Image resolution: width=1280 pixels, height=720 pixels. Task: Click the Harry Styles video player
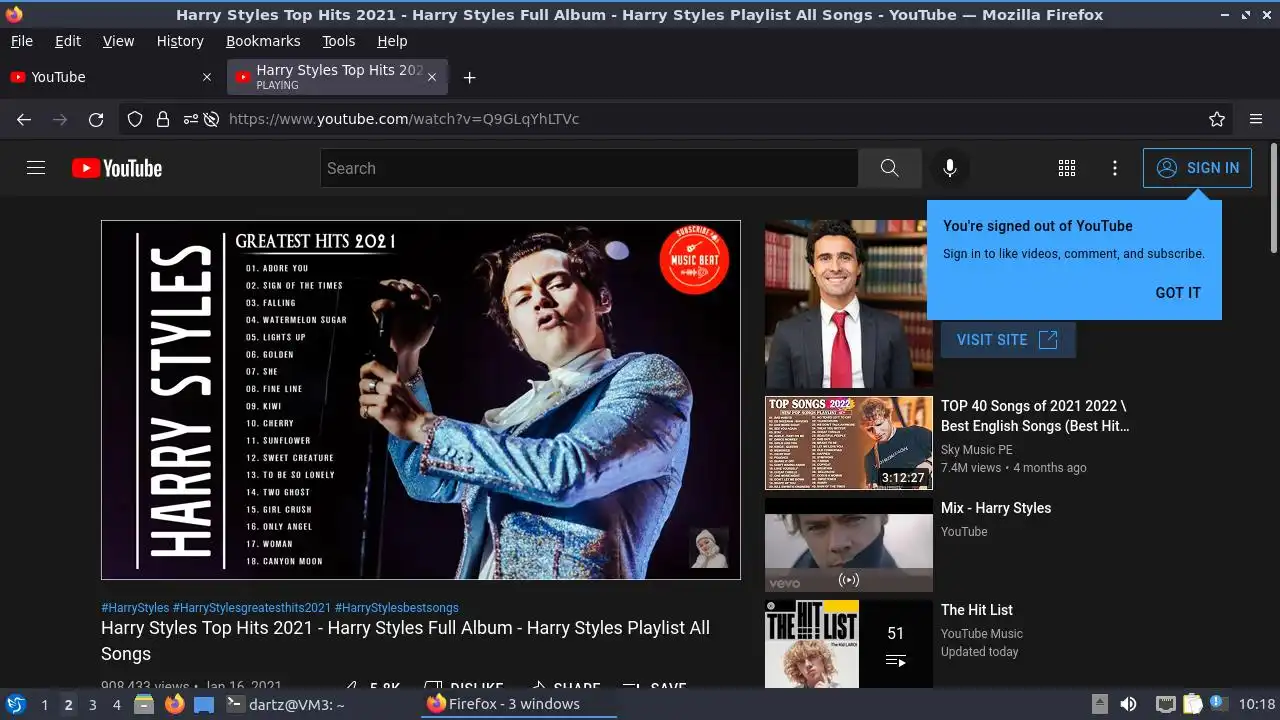pos(421,400)
